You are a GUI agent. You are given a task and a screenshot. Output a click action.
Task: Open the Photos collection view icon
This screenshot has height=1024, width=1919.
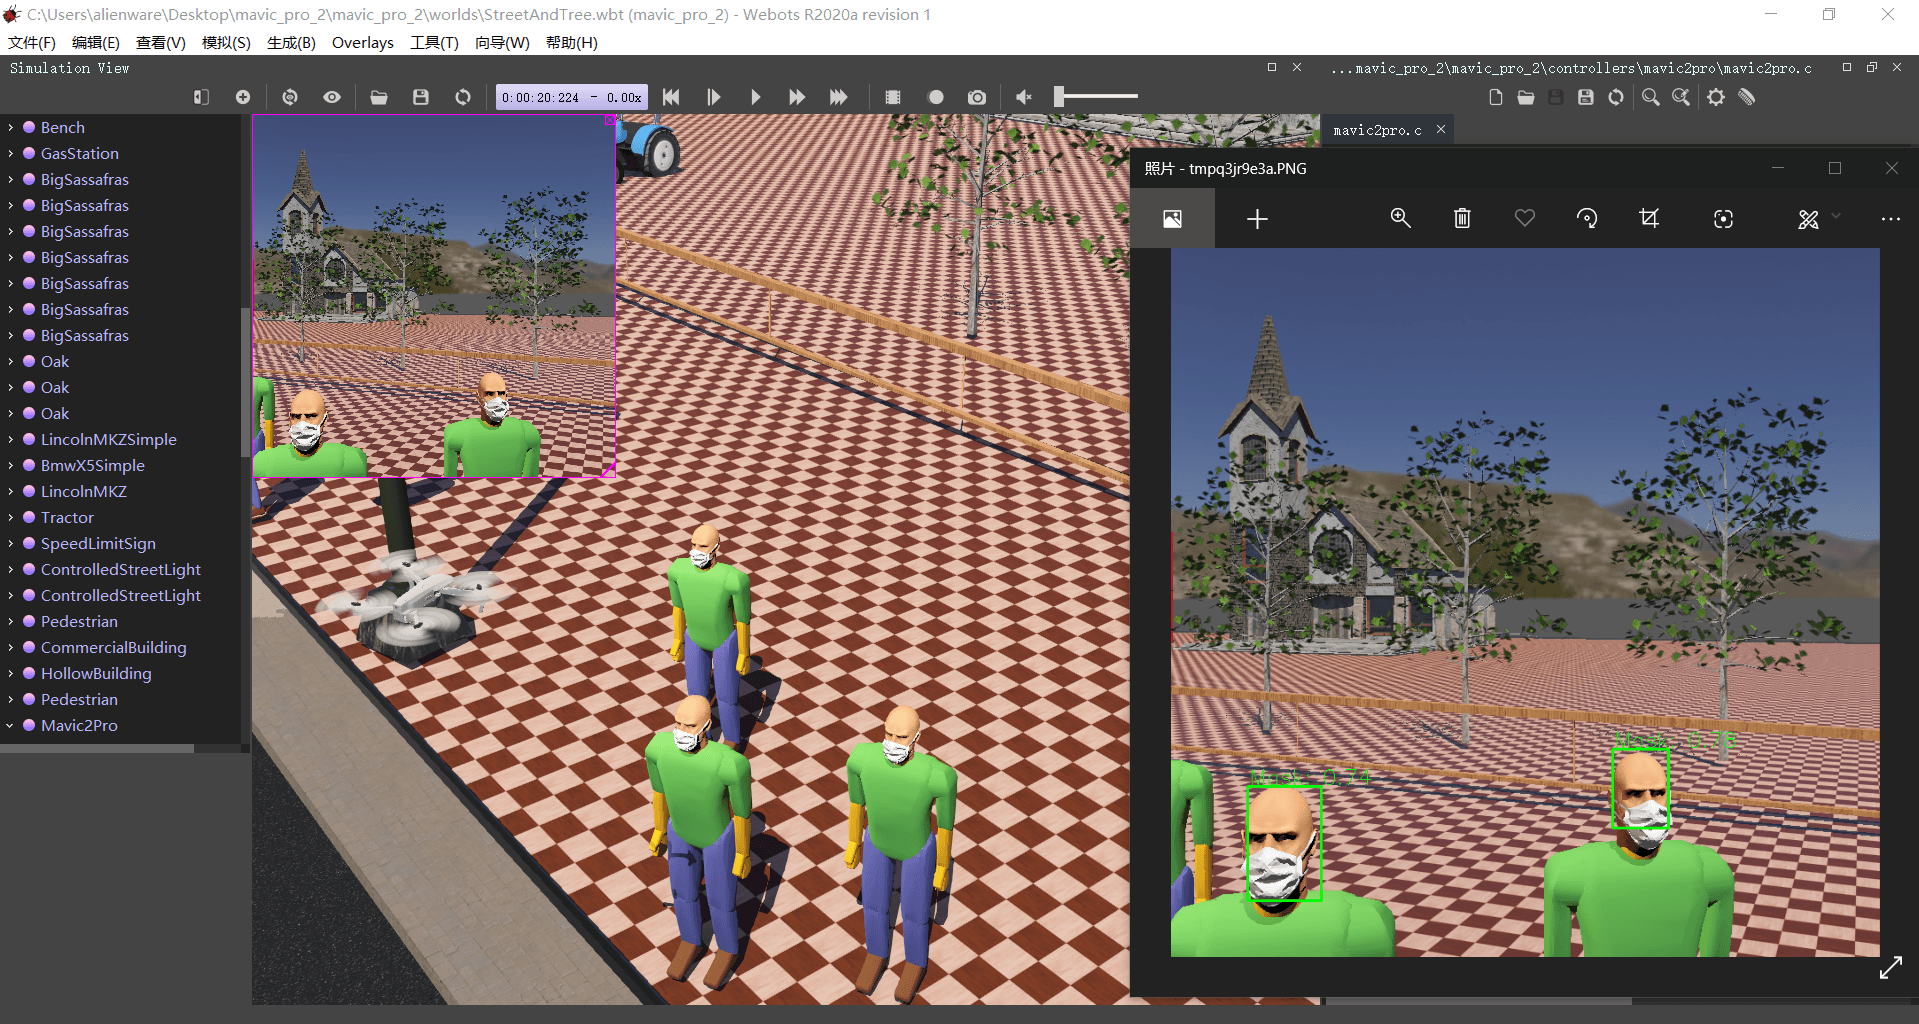tap(1173, 219)
